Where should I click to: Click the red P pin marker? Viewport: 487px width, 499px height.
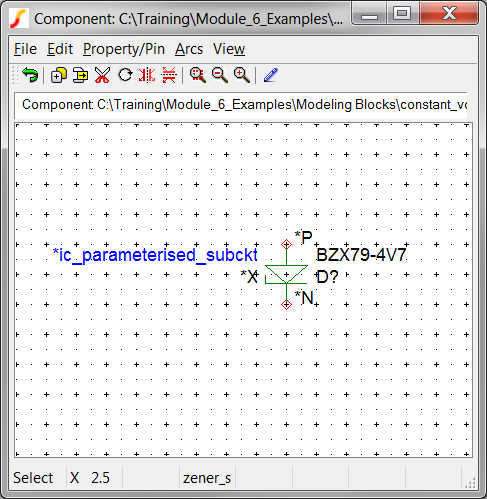point(286,244)
